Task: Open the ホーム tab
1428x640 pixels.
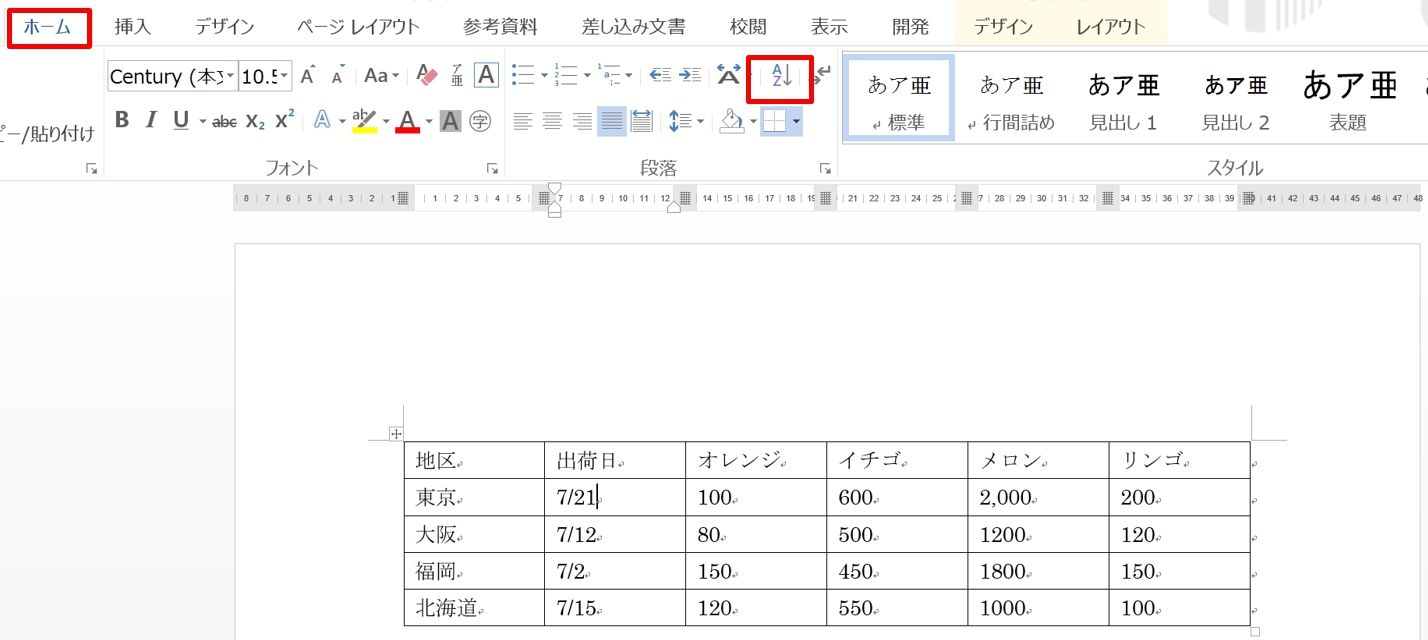Action: (x=48, y=27)
